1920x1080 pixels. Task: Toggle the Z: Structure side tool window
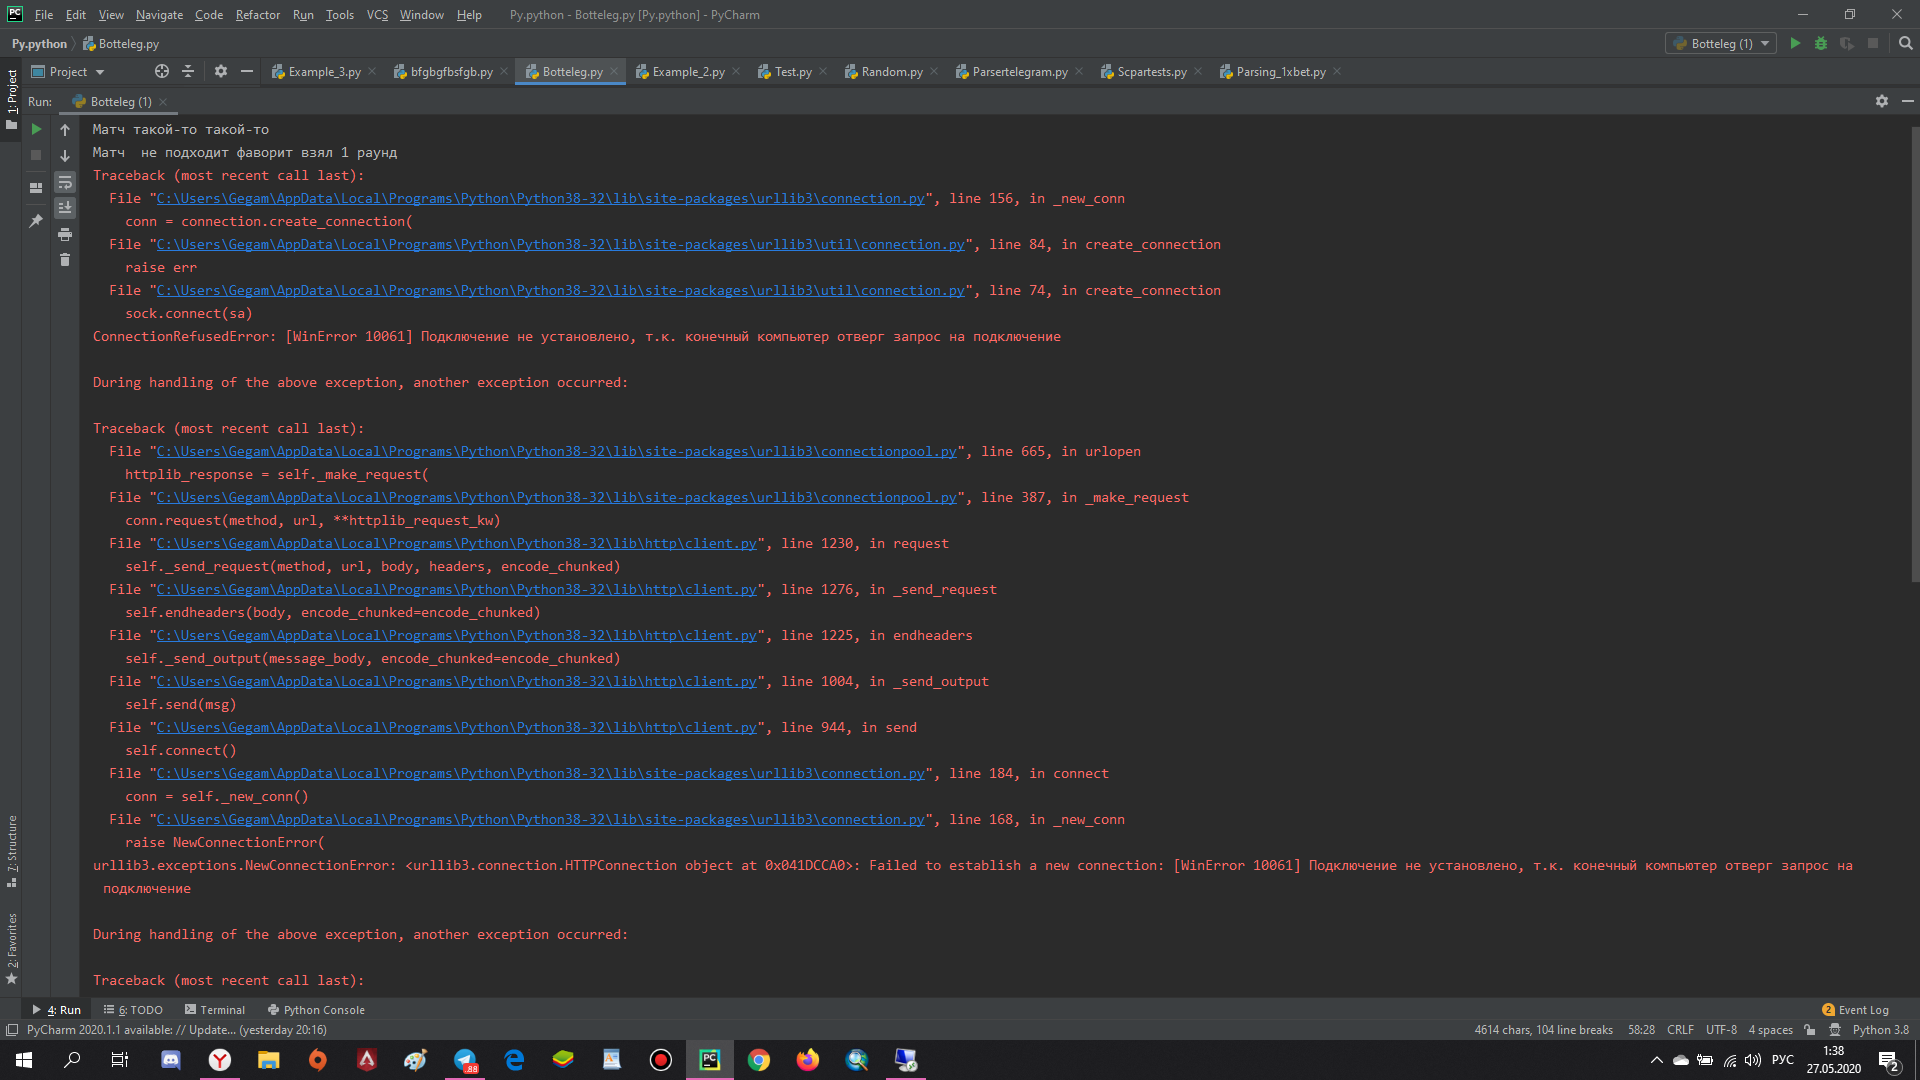[x=11, y=851]
